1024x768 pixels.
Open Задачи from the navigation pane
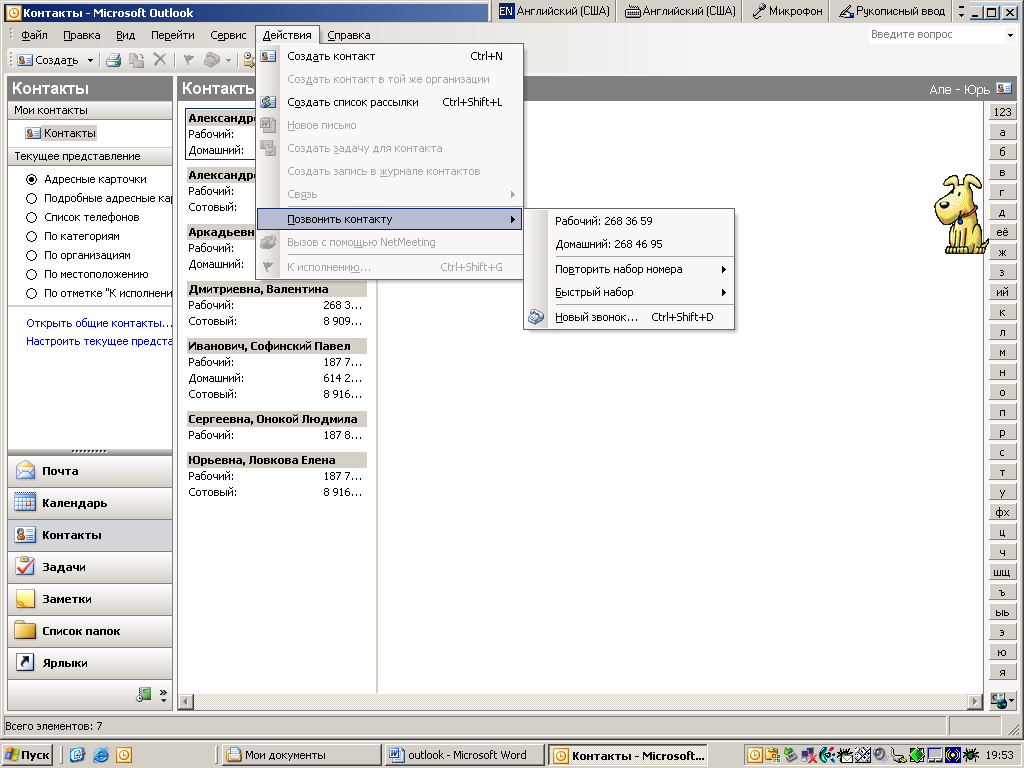point(90,567)
